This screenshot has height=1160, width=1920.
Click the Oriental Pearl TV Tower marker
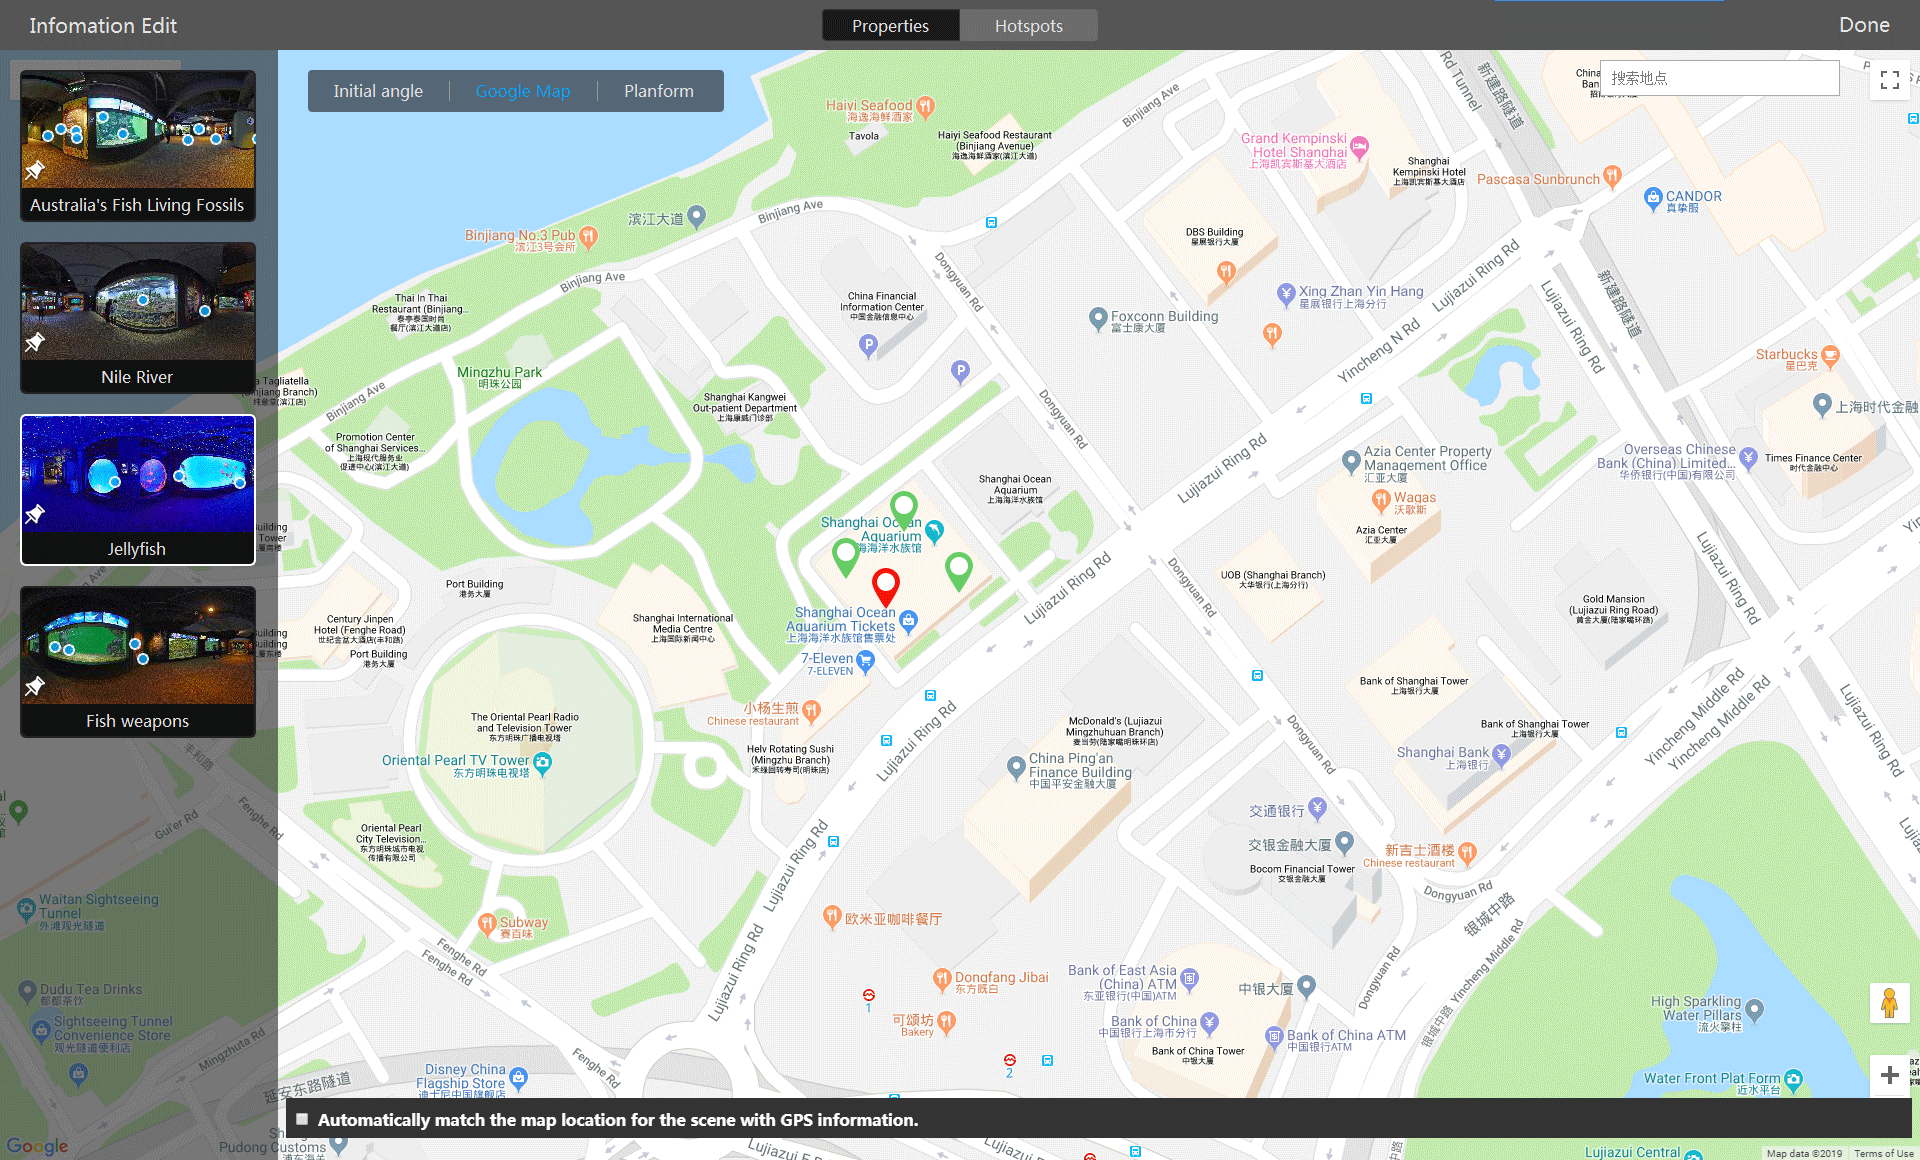click(x=543, y=763)
